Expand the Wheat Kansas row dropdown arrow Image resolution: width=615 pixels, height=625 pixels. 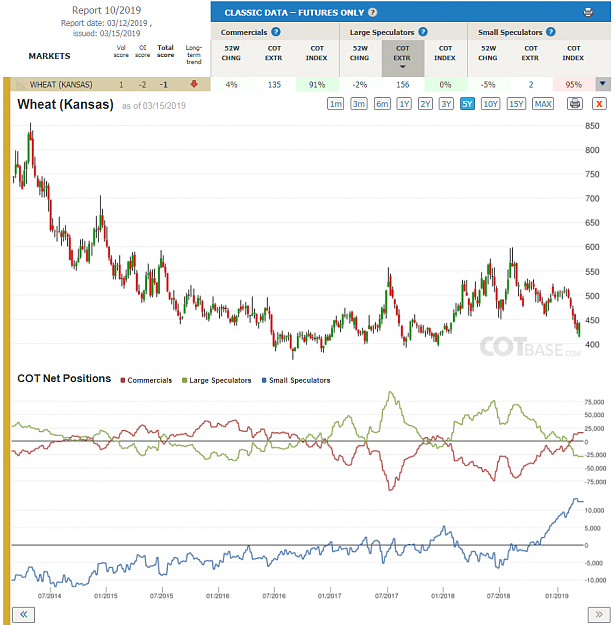click(603, 84)
